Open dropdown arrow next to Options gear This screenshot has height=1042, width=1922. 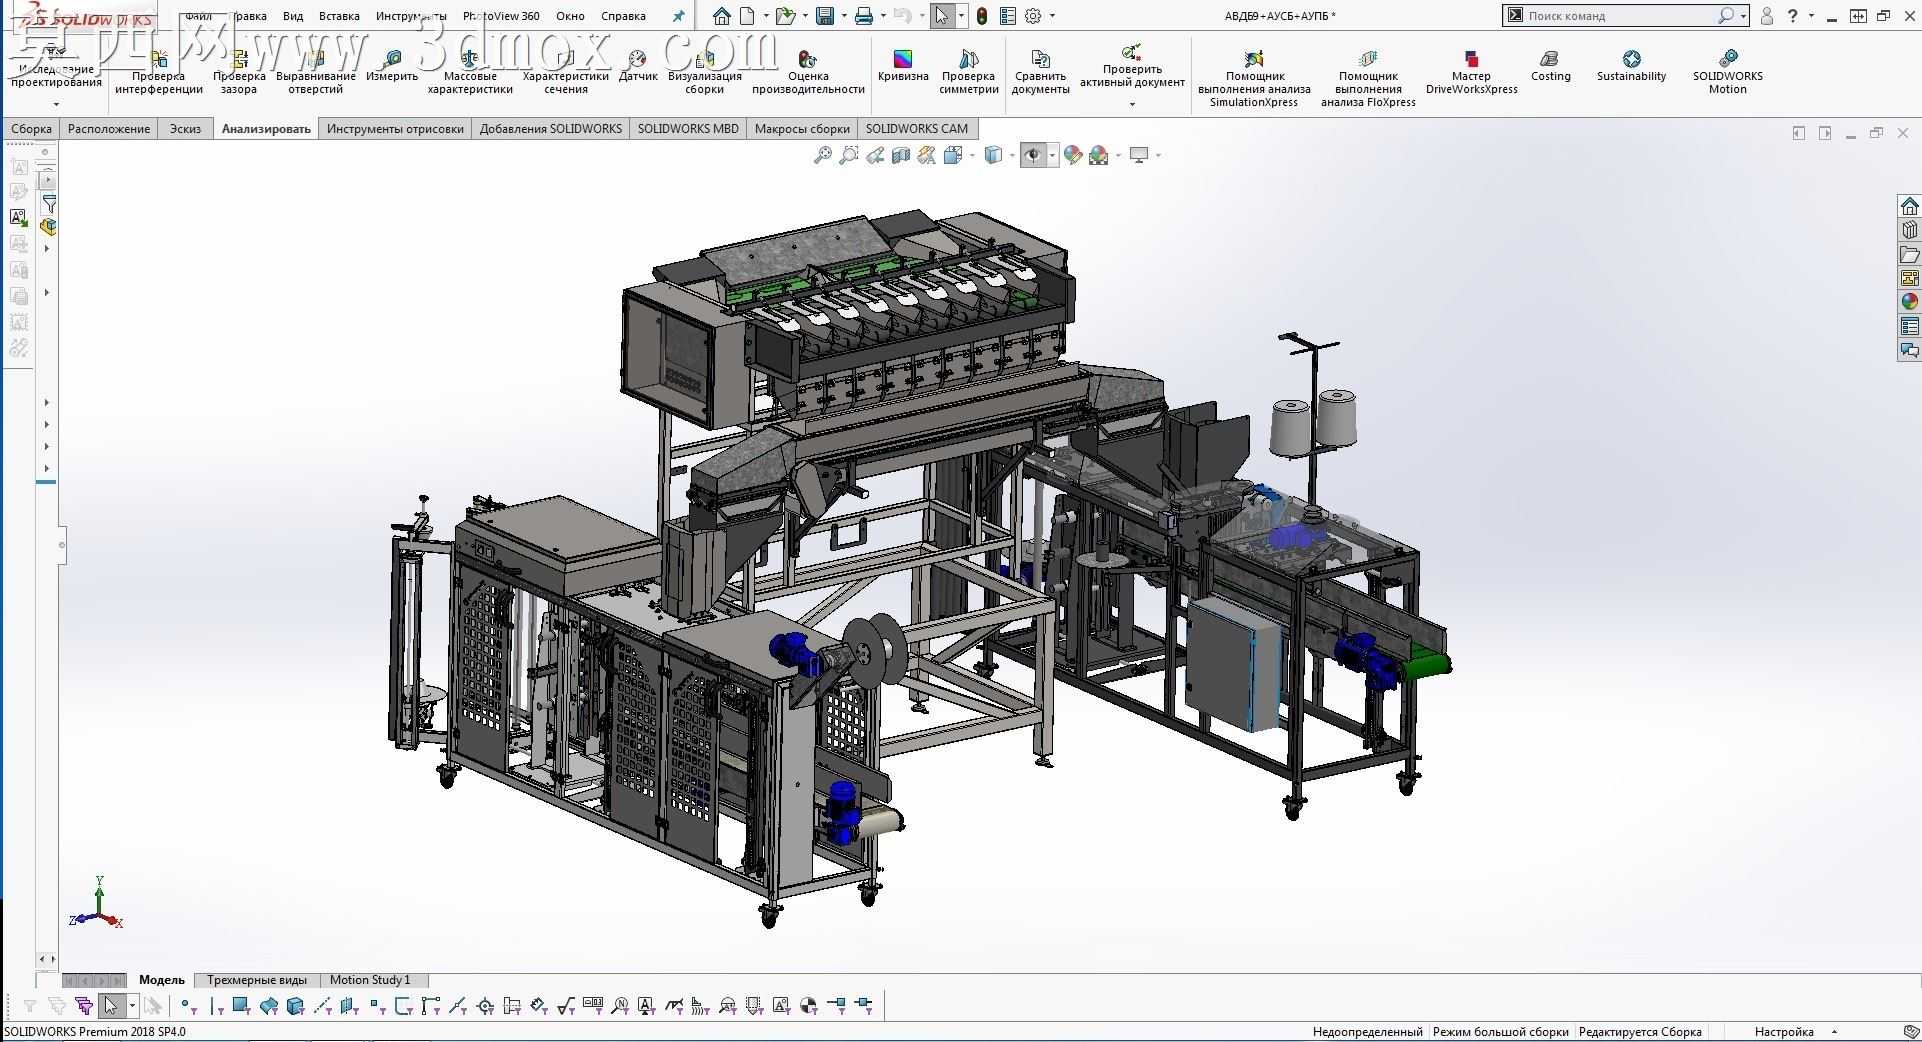1052,16
